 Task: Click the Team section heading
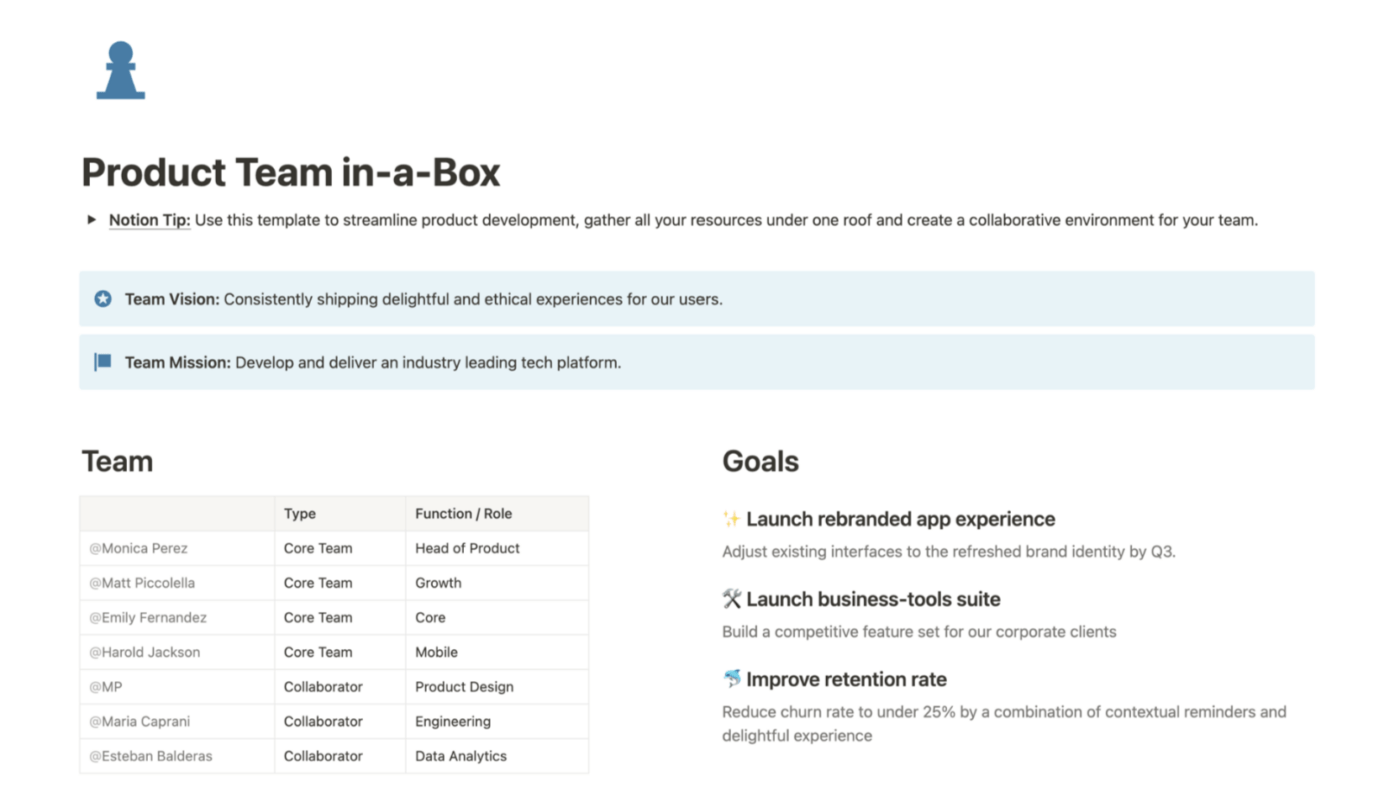tap(117, 461)
